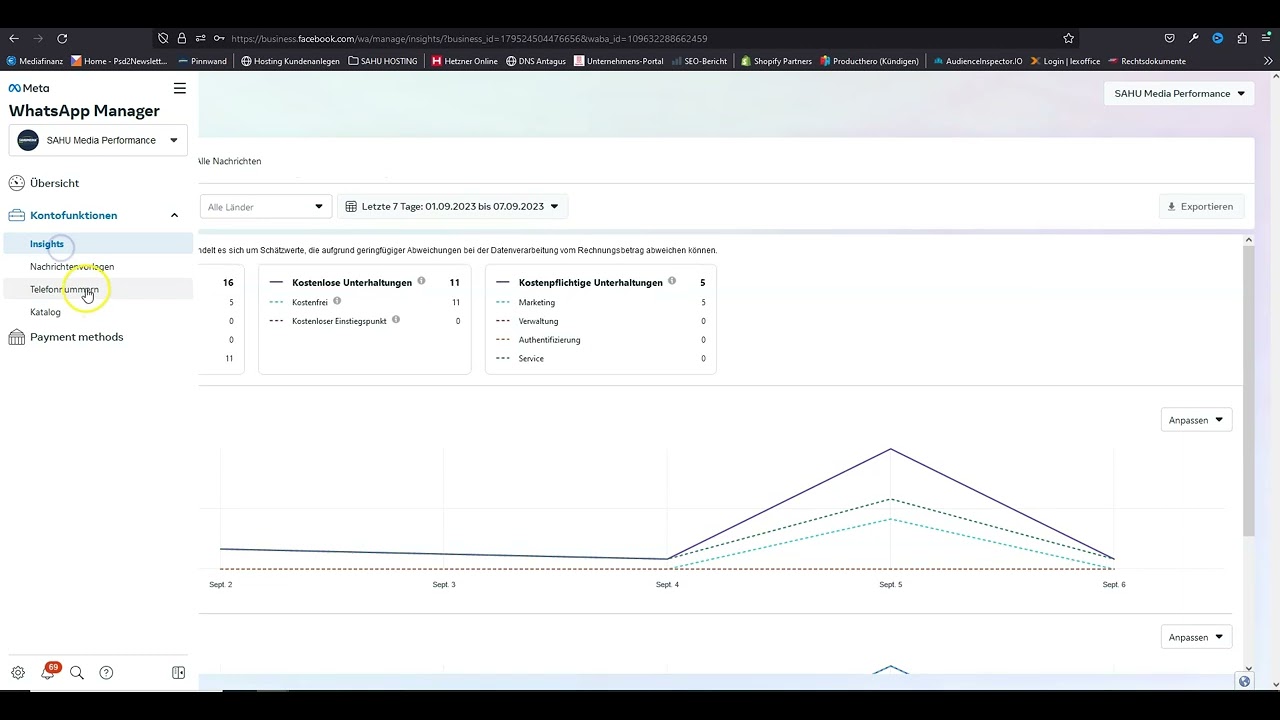The height and width of the screenshot is (720, 1280).
Task: Click the Übersicht gauge icon
Action: click(x=16, y=183)
